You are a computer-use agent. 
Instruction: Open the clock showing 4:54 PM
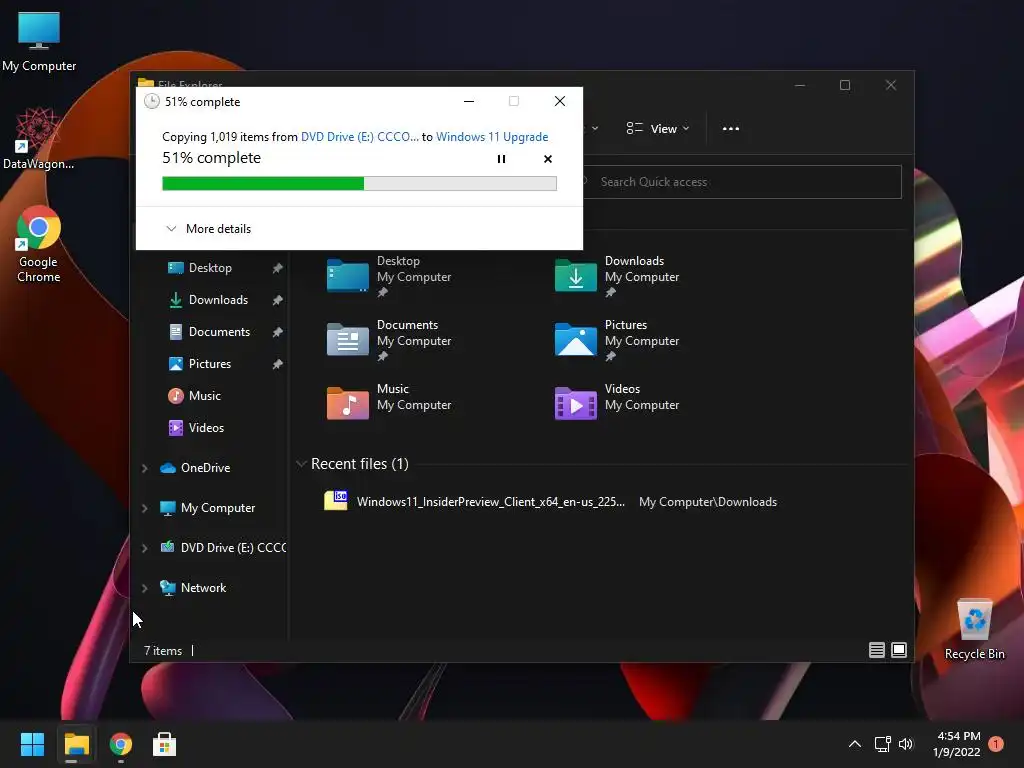click(957, 744)
